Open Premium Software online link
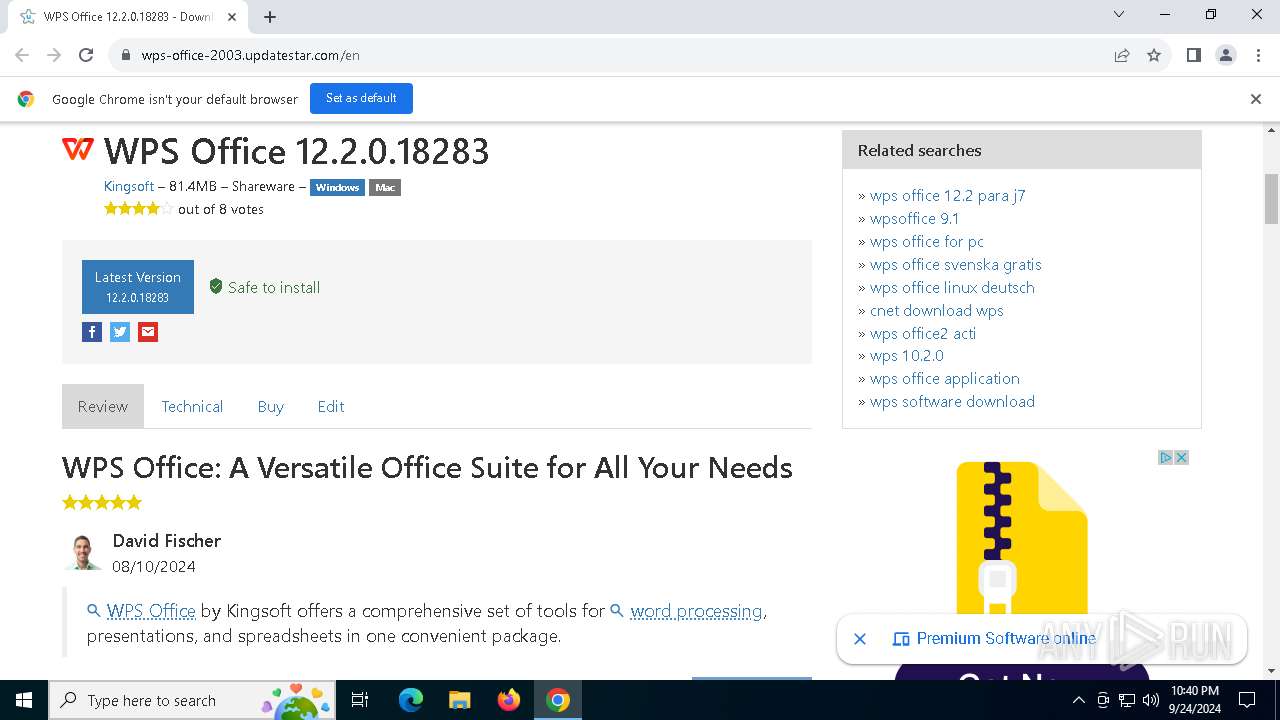This screenshot has height=720, width=1280. coord(1006,638)
